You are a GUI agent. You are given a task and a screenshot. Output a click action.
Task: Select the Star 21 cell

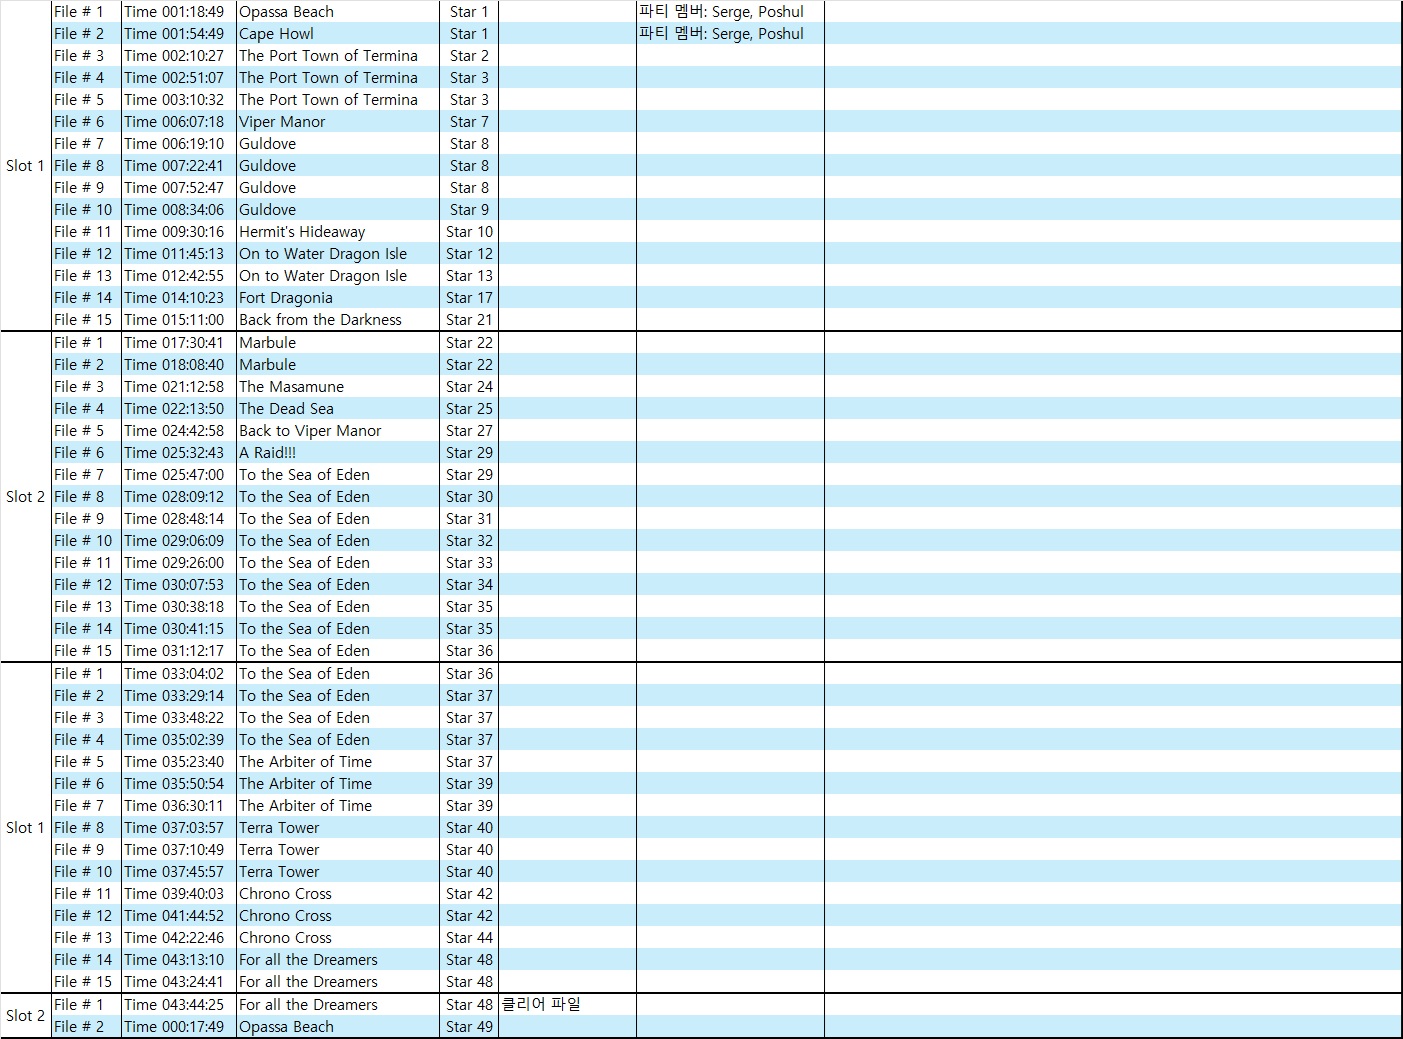469,320
